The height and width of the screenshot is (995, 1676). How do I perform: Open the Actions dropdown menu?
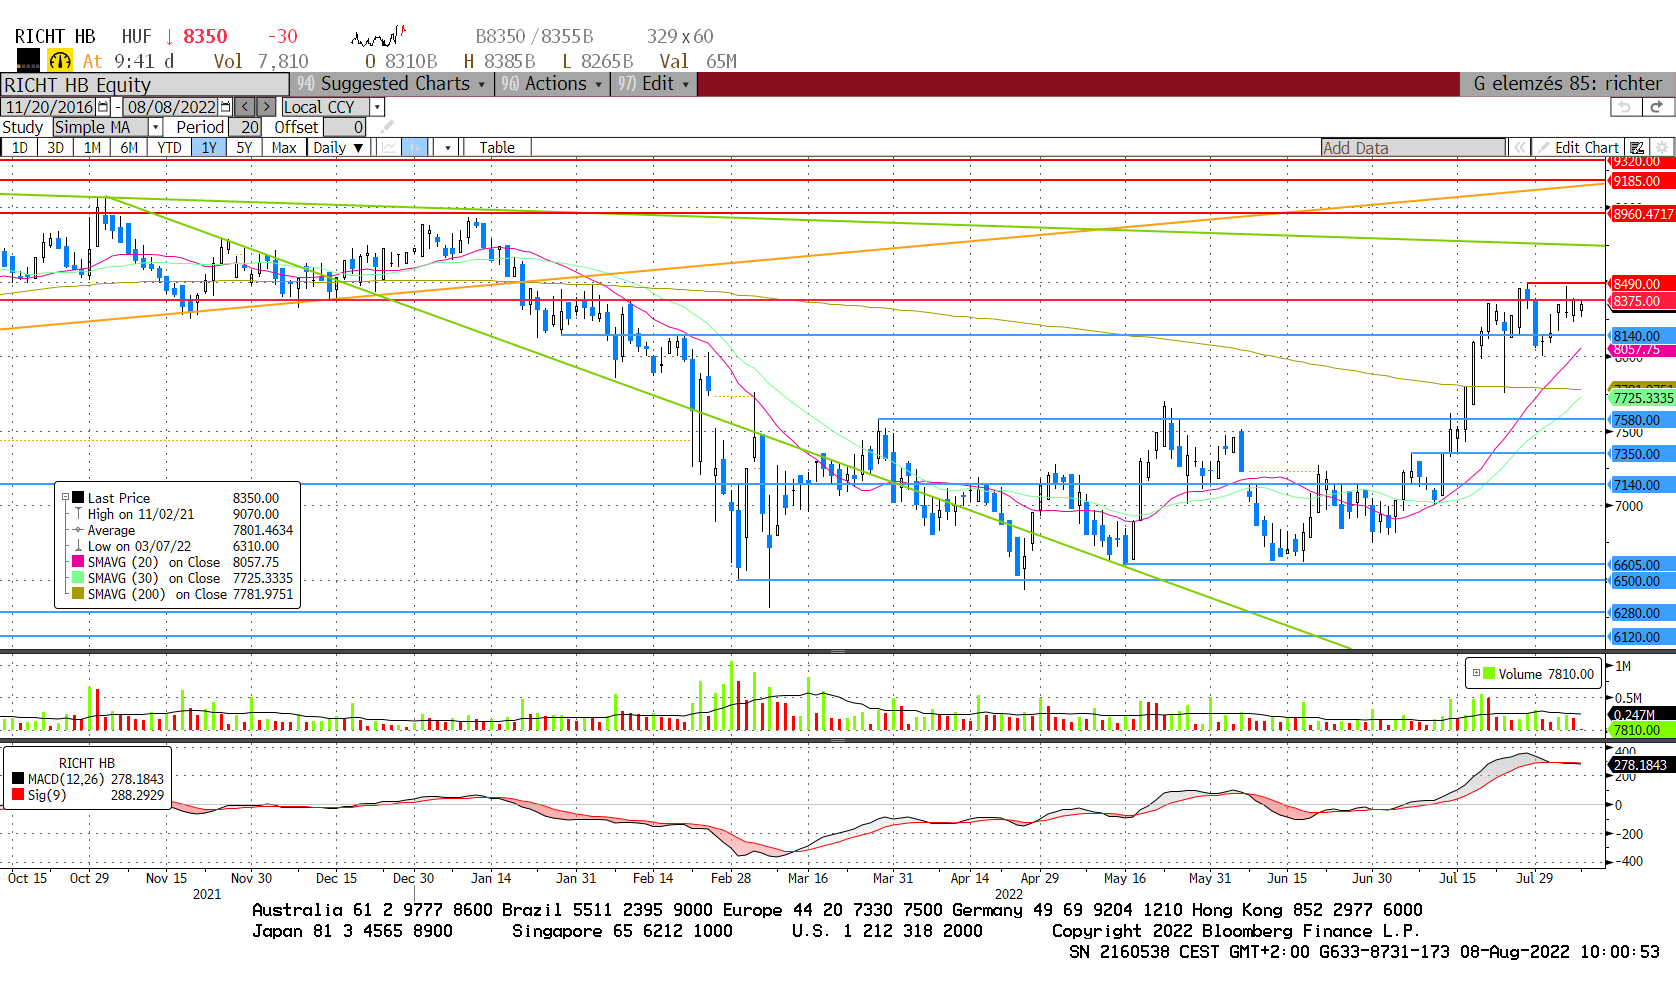coord(553,84)
